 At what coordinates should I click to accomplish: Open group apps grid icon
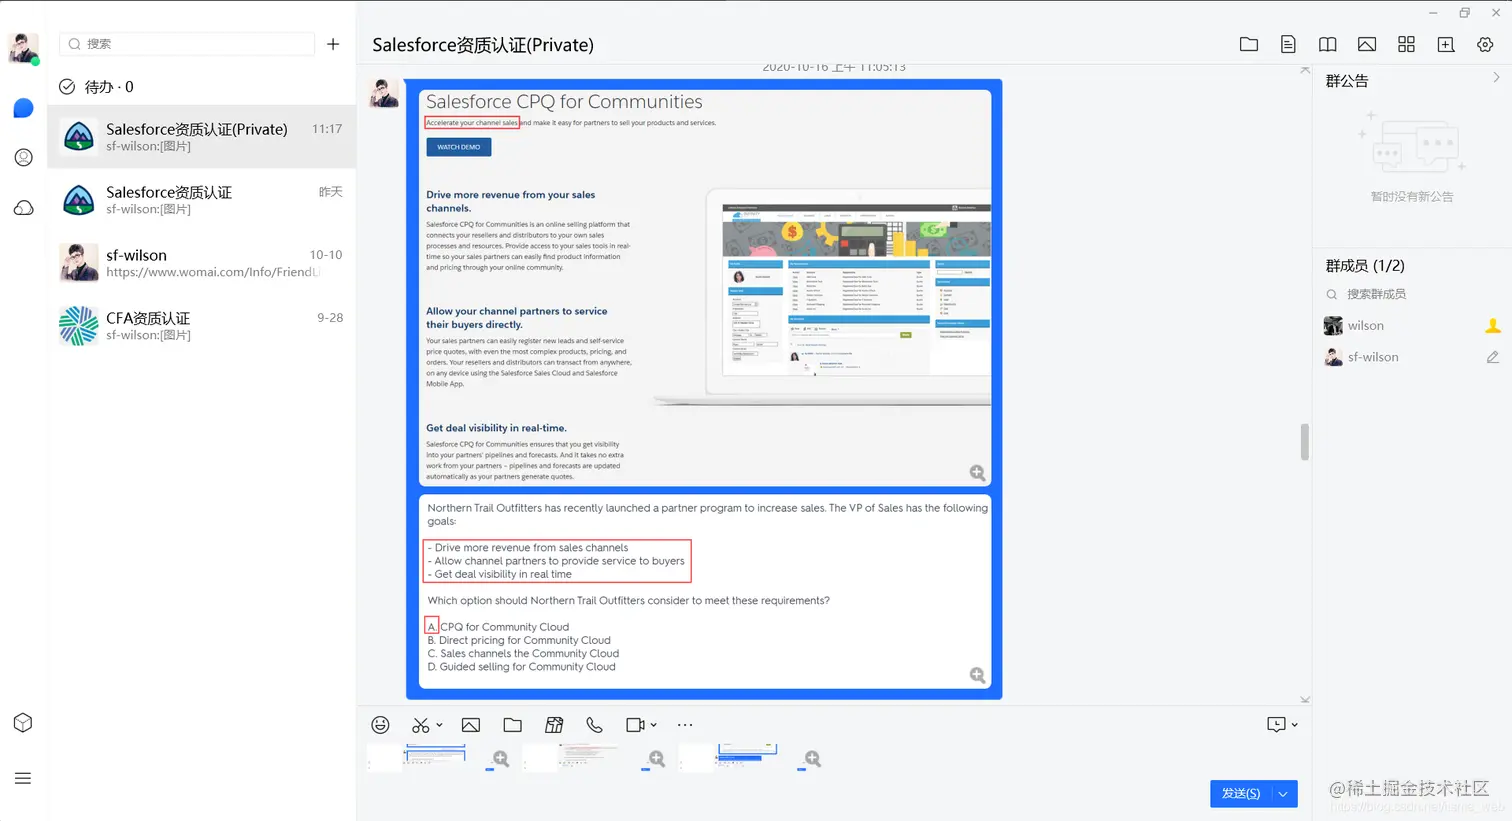(x=1406, y=44)
